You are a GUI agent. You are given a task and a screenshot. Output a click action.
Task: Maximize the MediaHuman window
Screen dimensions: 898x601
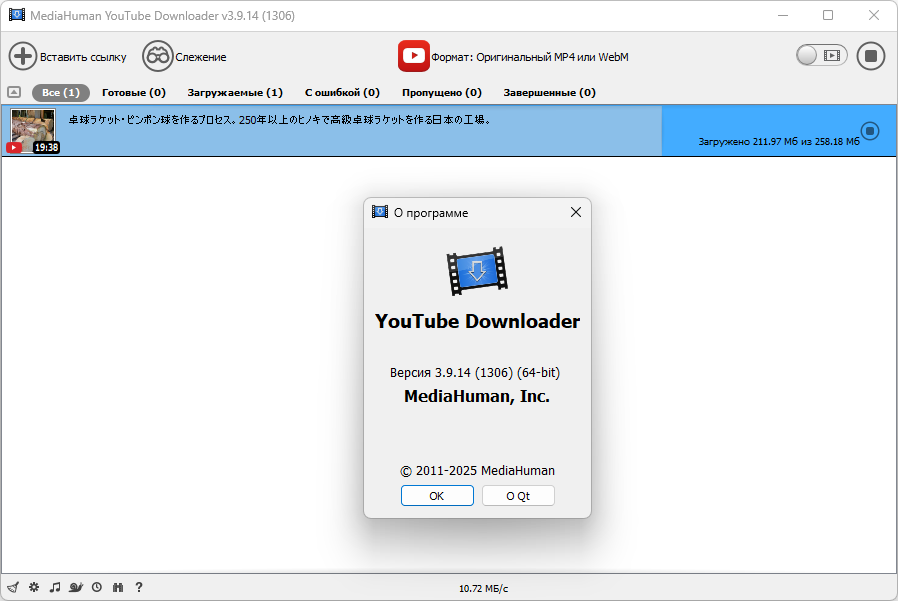(x=828, y=15)
